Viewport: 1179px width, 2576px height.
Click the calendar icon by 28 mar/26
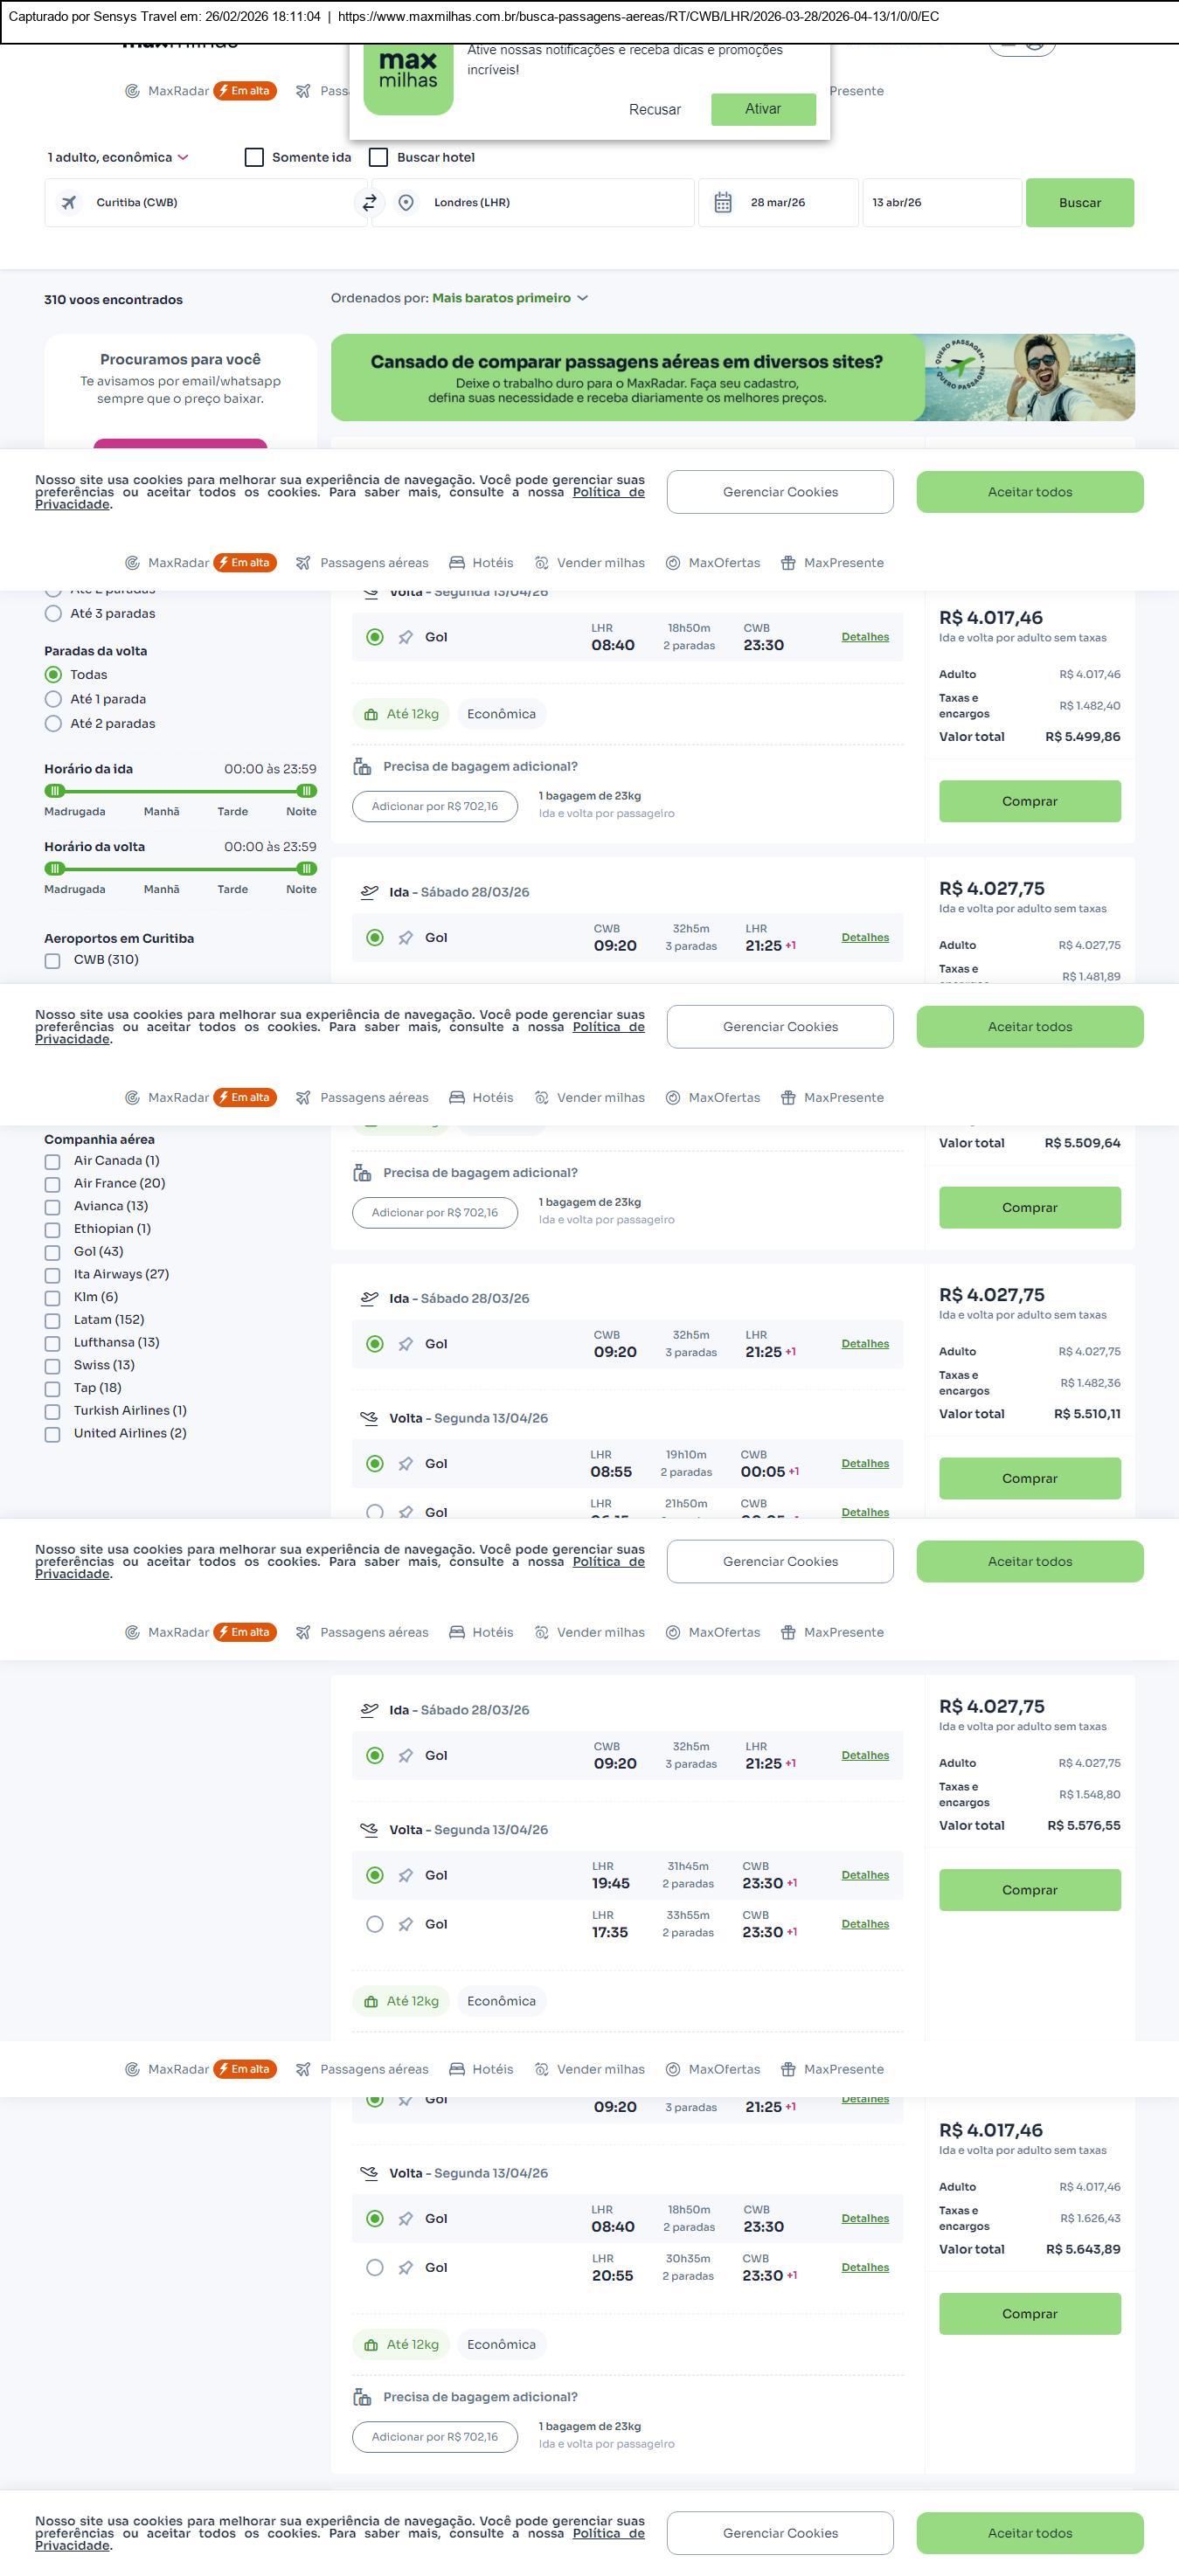[723, 203]
